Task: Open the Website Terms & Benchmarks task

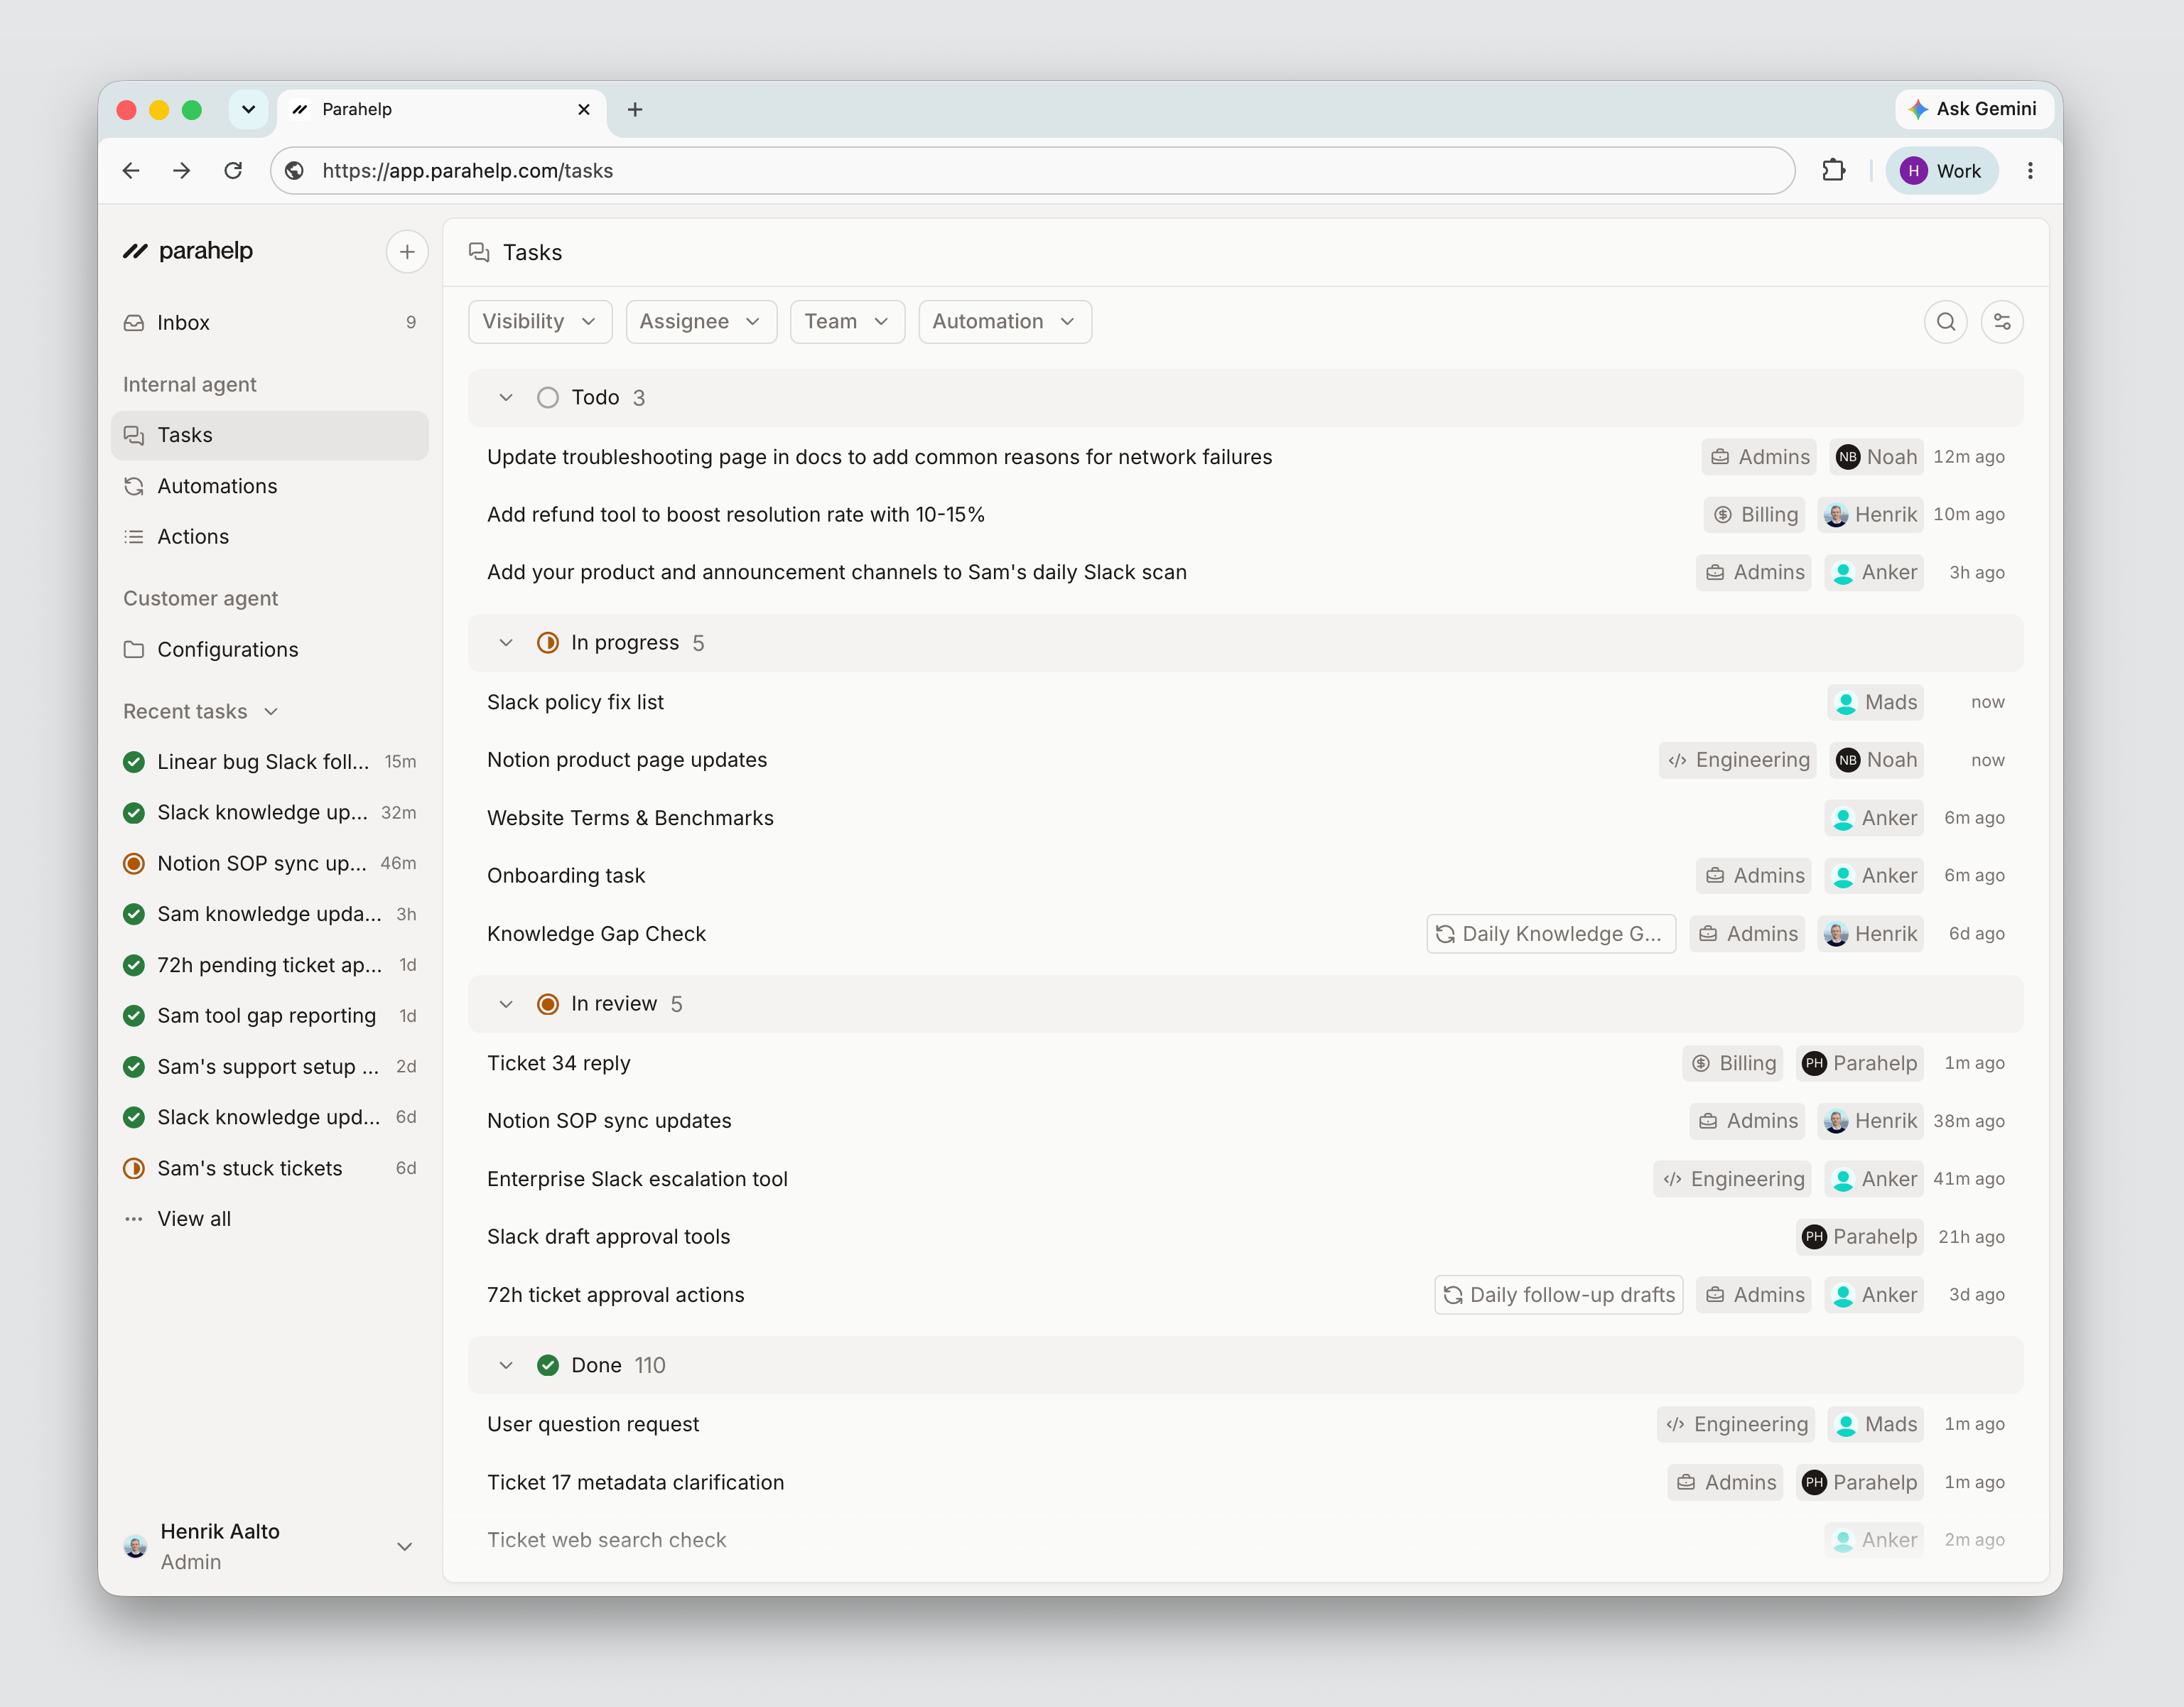Action: click(x=1245, y=818)
